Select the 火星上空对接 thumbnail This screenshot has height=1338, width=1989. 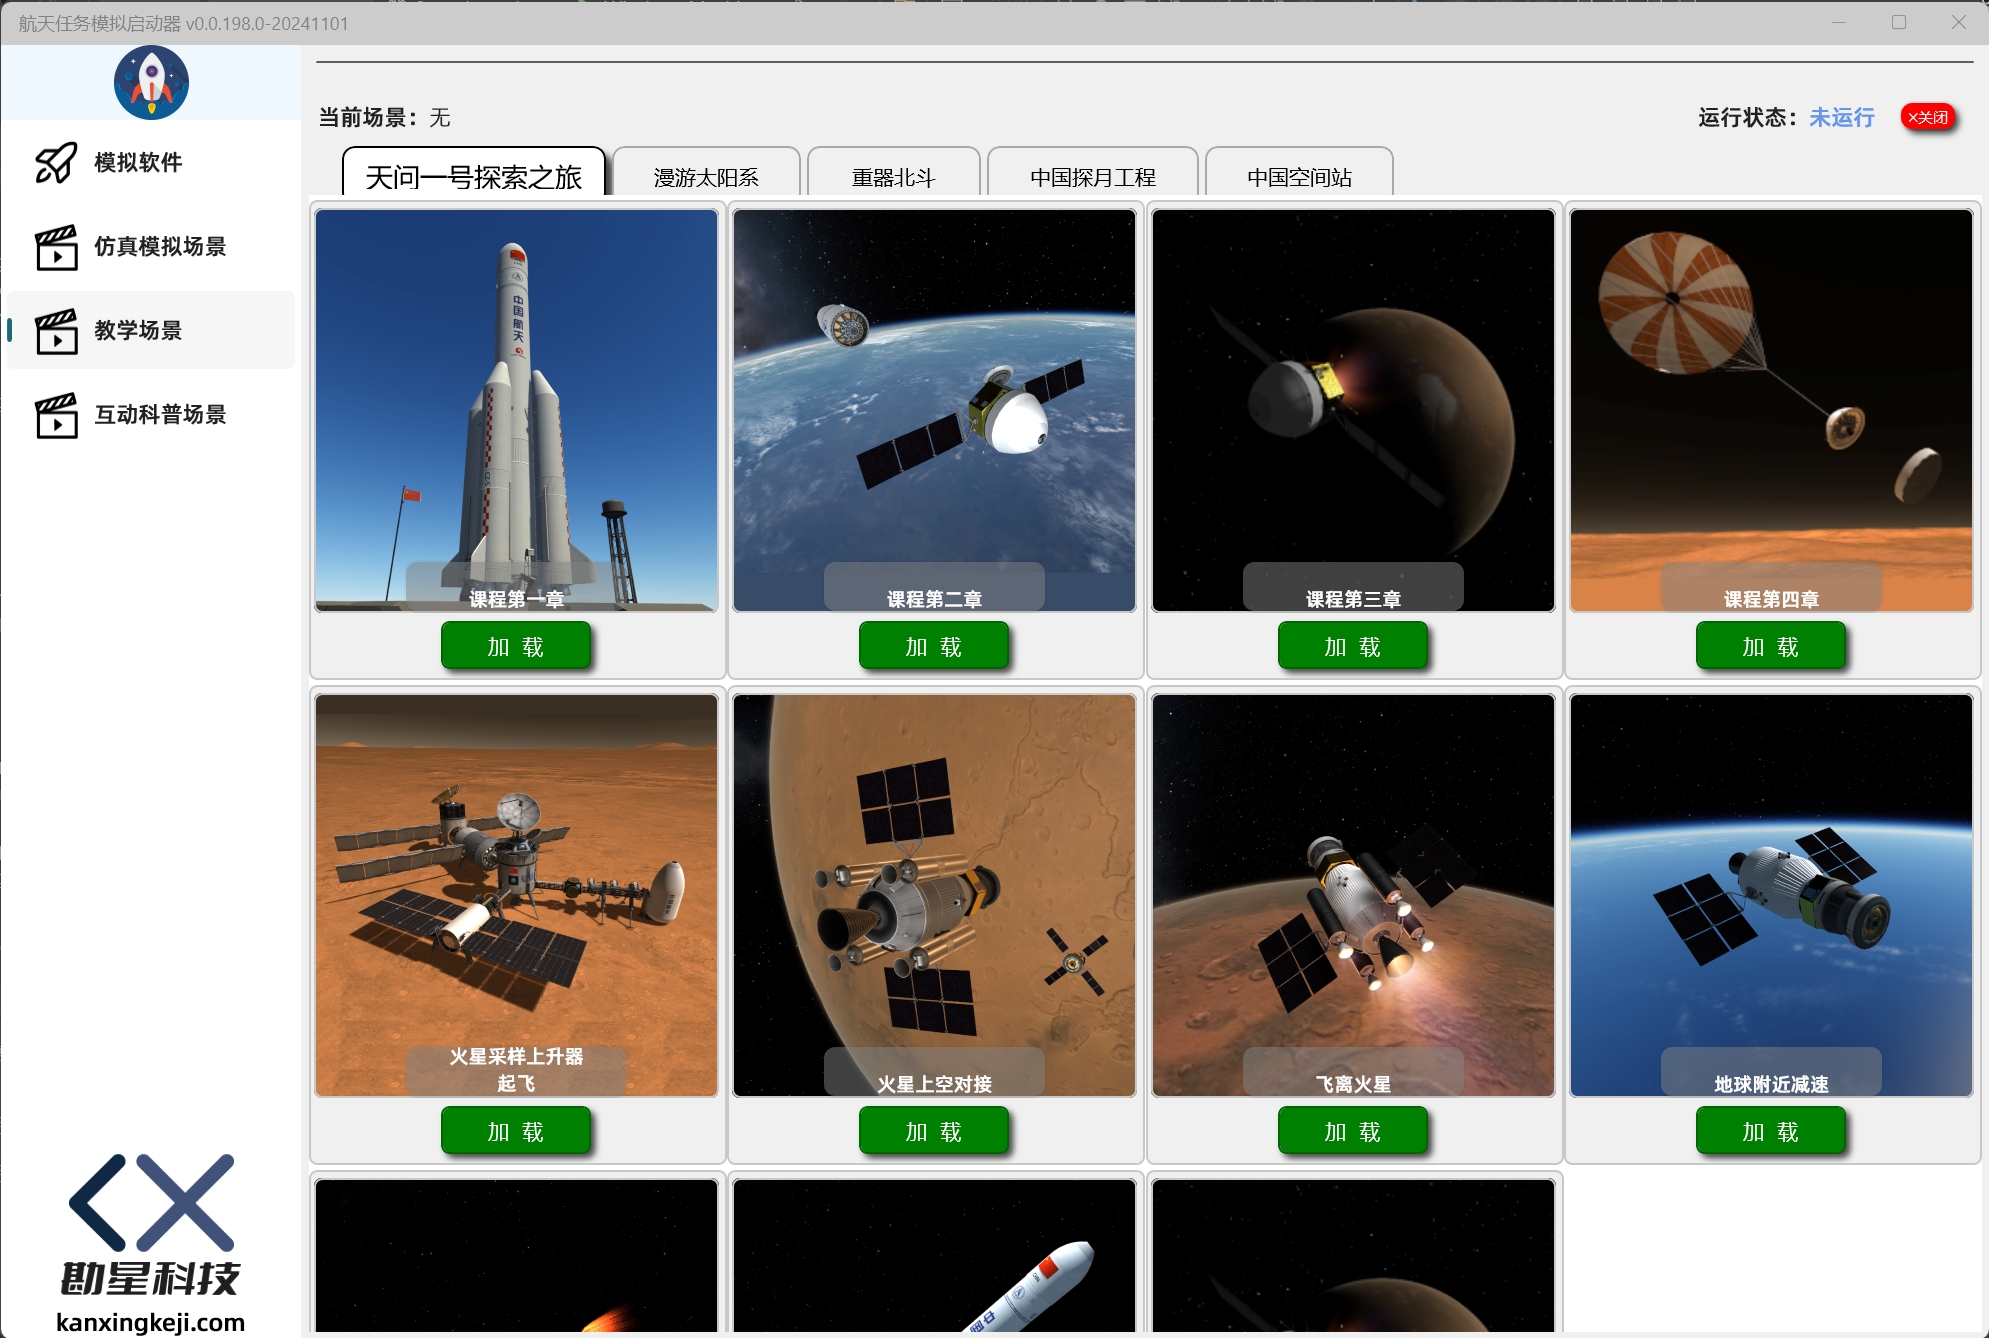click(934, 895)
